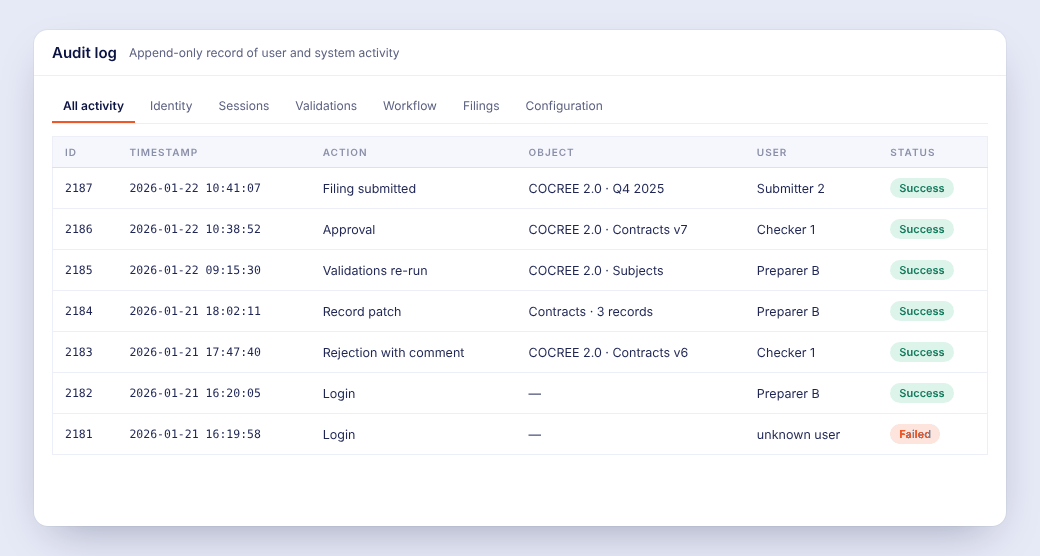The height and width of the screenshot is (556, 1040).
Task: Click timestamp 2026-01-21 16:20:05
Action: [195, 393]
